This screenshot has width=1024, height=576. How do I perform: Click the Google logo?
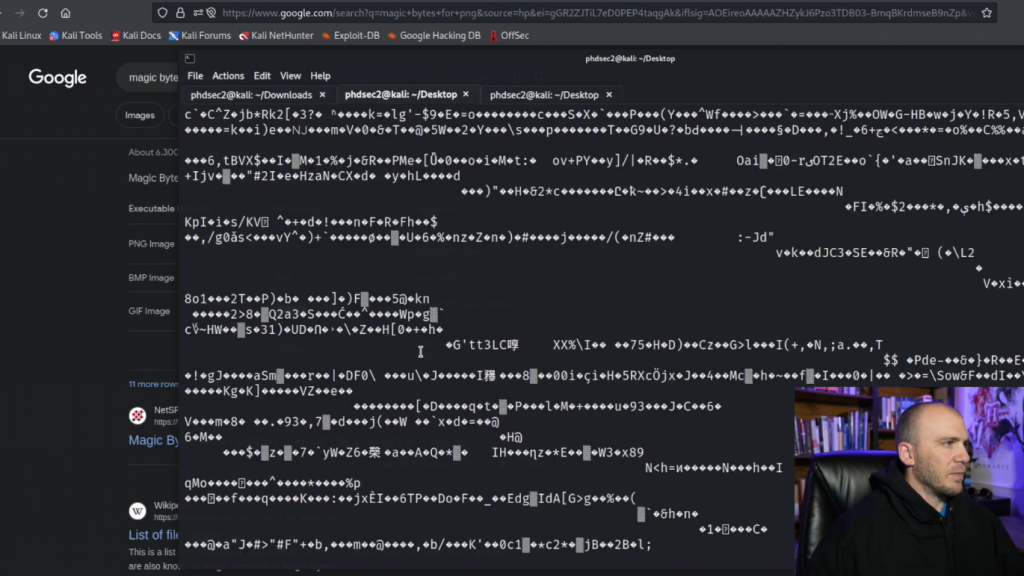[x=57, y=78]
